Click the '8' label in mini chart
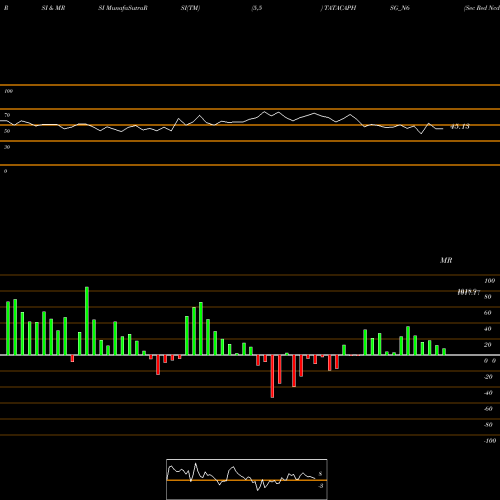Screen dimensions: 500x500 [x=320, y=474]
